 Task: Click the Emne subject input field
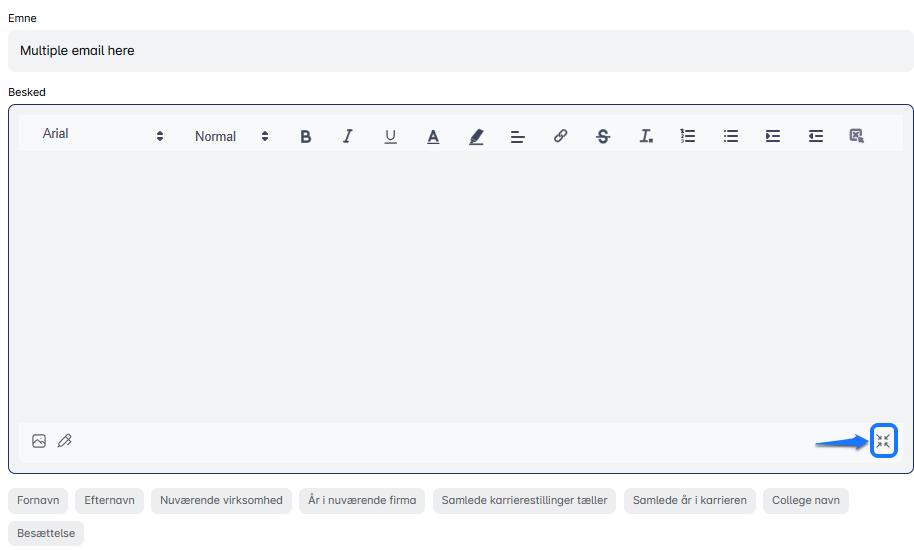click(460, 51)
